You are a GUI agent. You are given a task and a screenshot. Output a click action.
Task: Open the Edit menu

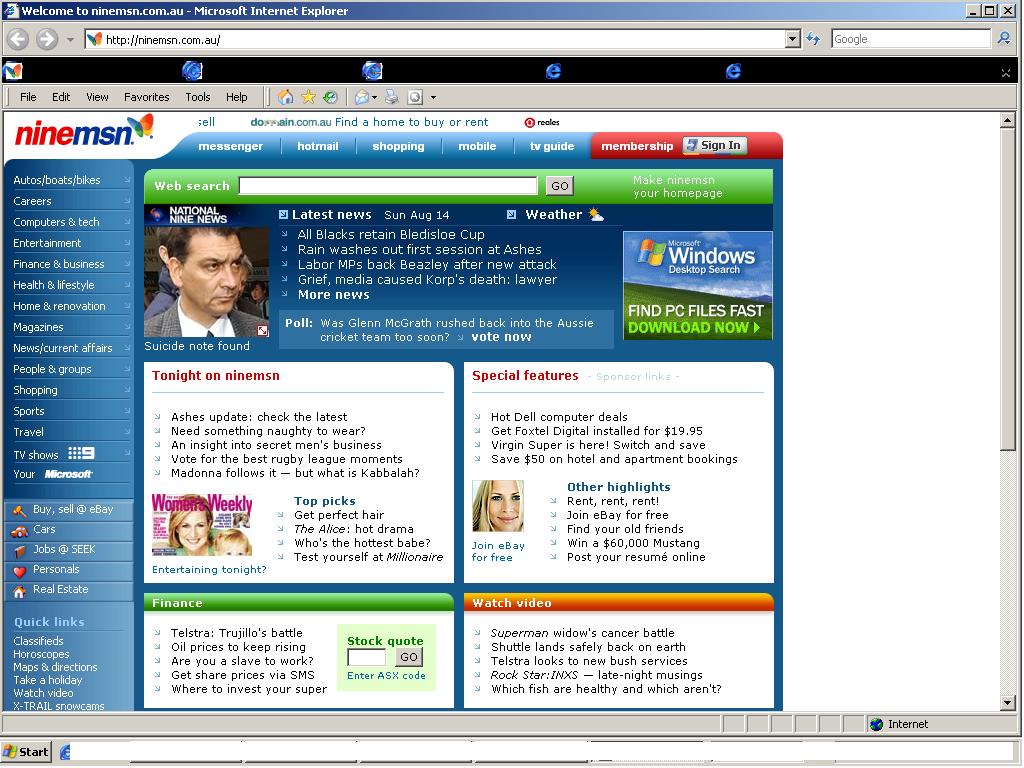[x=61, y=97]
